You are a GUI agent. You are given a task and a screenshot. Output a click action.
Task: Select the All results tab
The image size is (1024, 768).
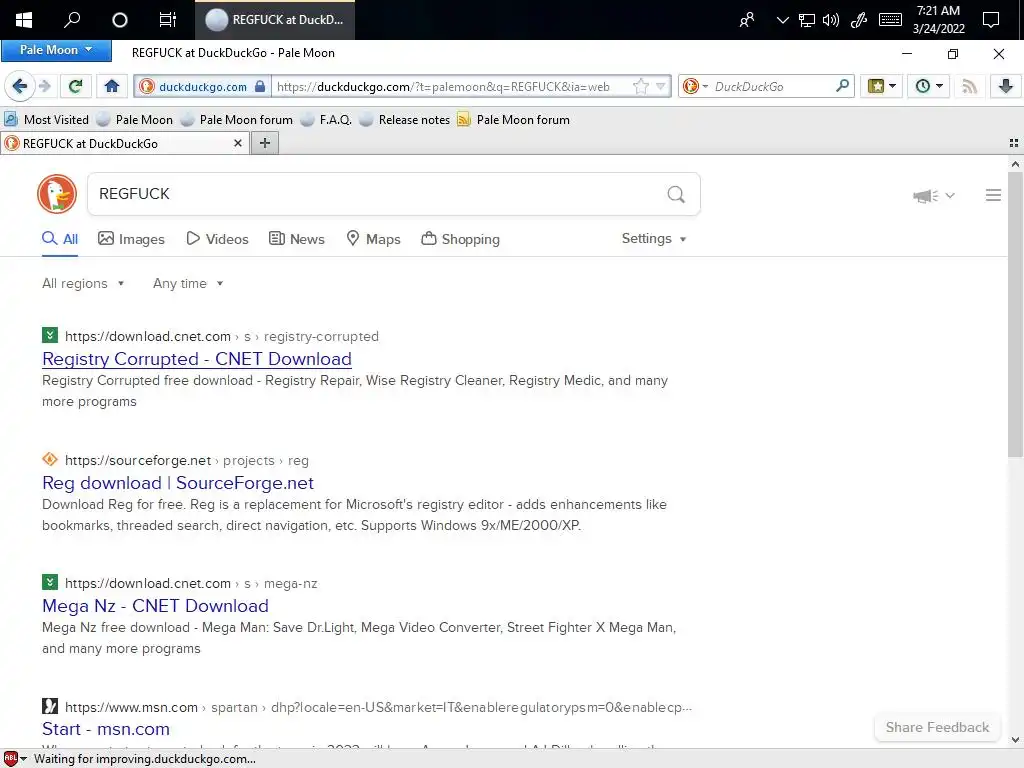pyautogui.click(x=59, y=239)
